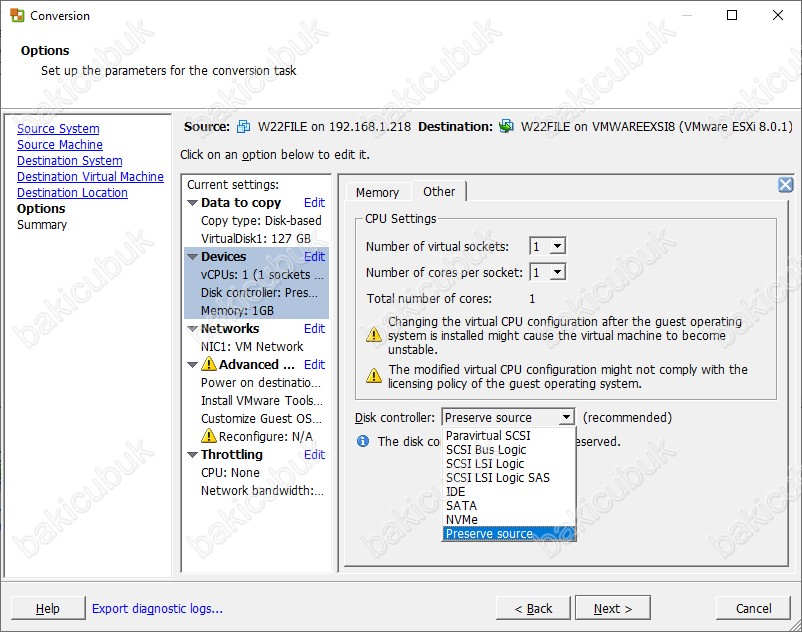Screen dimensions: 802x632
Task: Select SATA disk controller
Action: (509, 506)
